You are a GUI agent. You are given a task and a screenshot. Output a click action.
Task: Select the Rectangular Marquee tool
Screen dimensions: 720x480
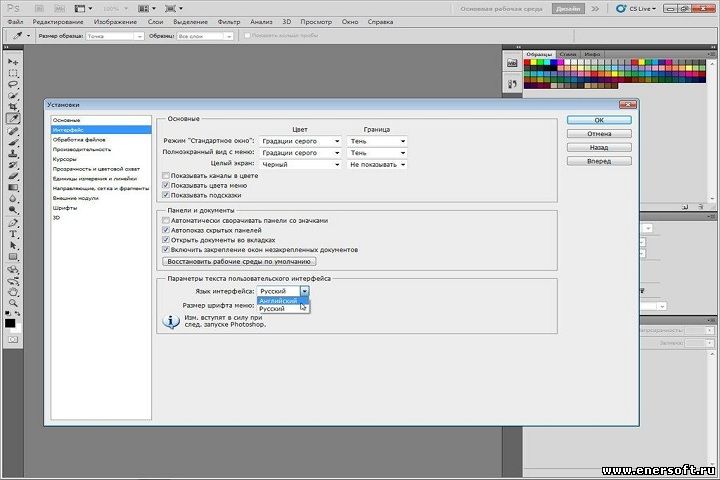click(13, 73)
